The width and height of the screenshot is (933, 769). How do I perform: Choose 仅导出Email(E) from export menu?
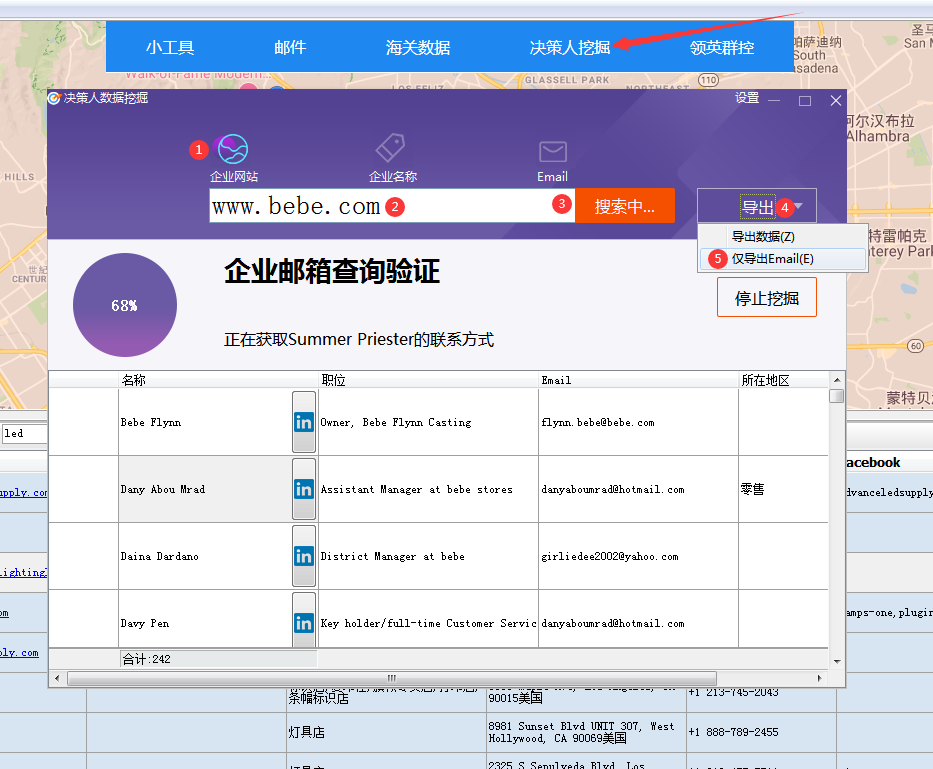[783, 259]
